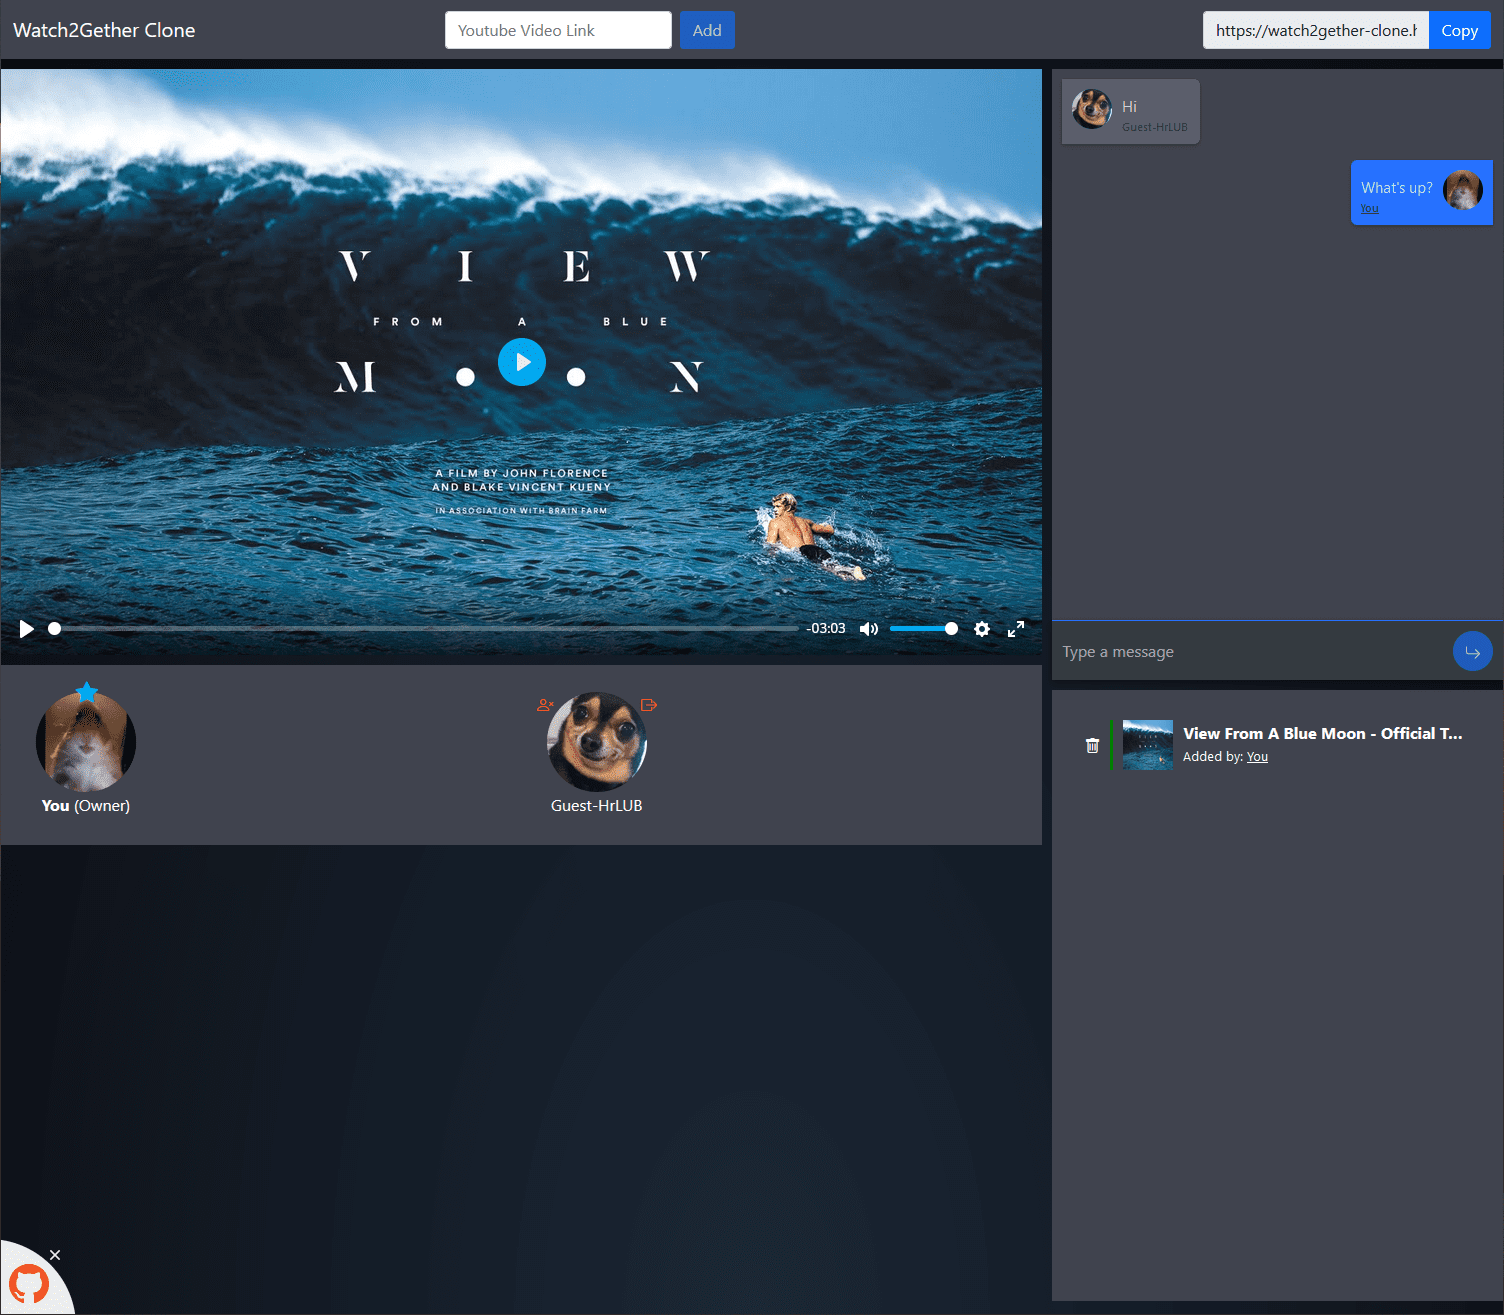Adjust the volume slider
Image resolution: width=1504 pixels, height=1315 pixels.
922,628
